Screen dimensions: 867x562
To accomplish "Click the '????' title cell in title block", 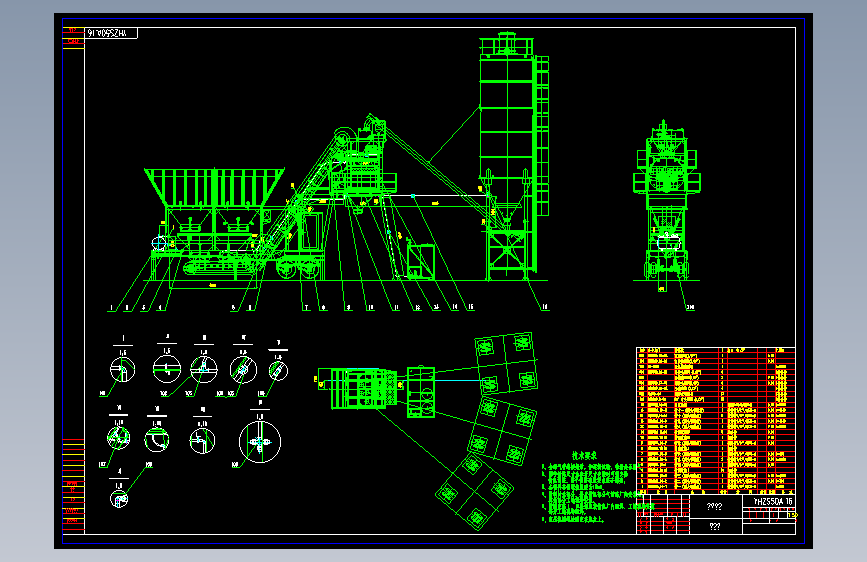I will (x=715, y=507).
